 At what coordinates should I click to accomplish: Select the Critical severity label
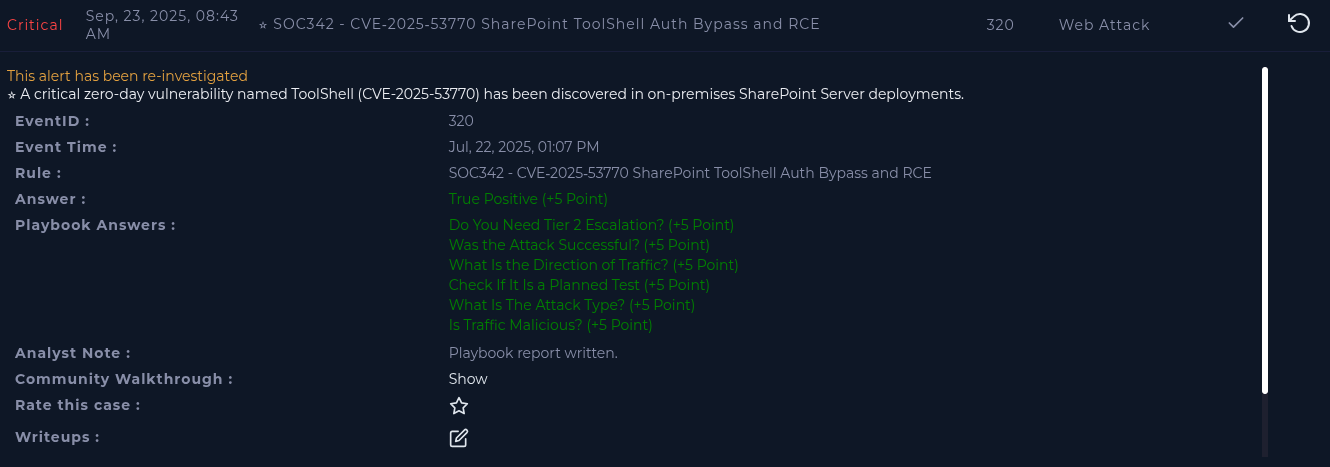pos(35,24)
